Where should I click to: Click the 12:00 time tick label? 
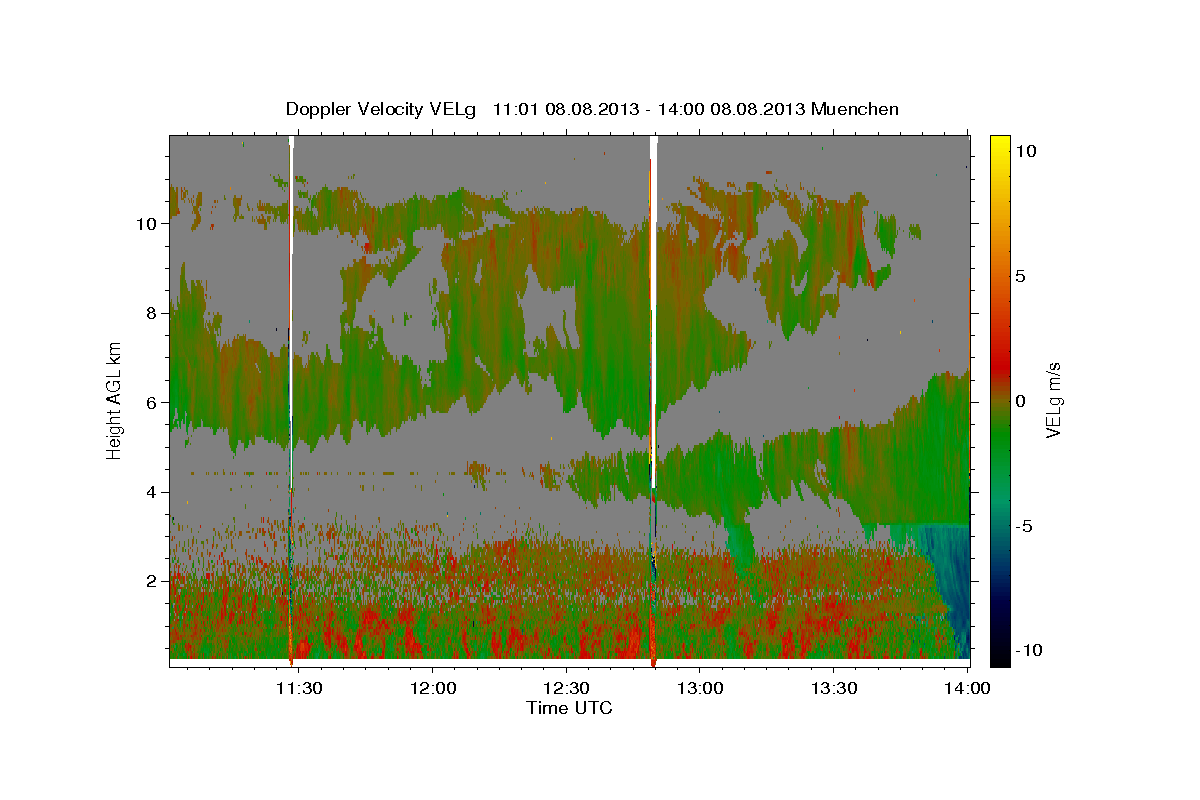tap(433, 688)
